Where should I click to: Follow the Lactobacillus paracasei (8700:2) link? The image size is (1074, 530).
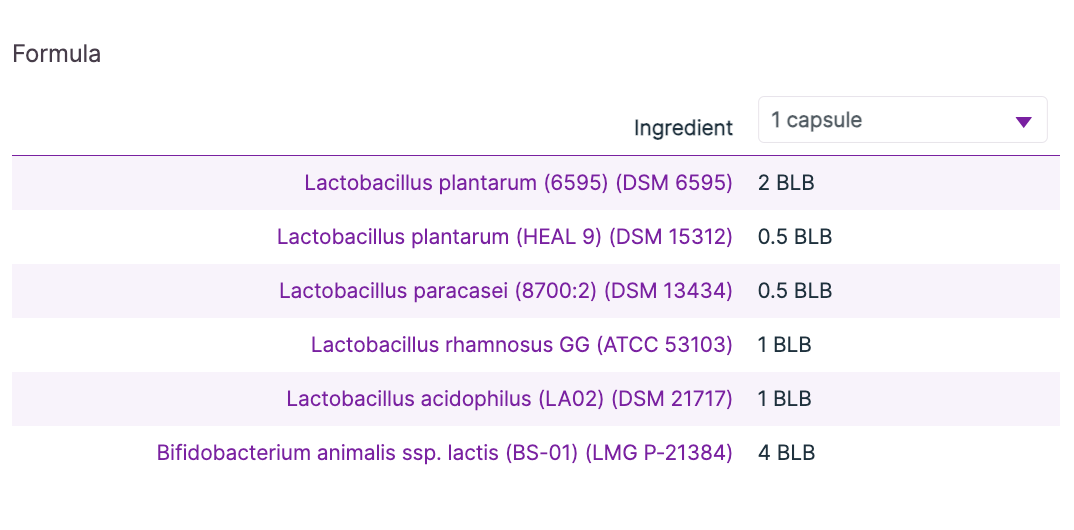(505, 291)
